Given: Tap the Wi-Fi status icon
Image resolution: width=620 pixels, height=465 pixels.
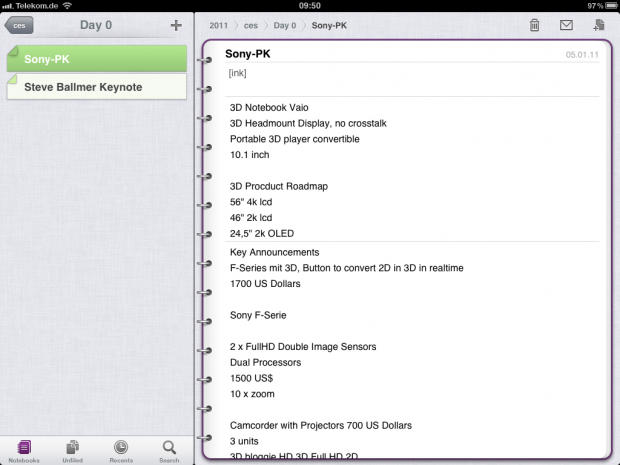Looking at the screenshot, I should tap(68, 6).
